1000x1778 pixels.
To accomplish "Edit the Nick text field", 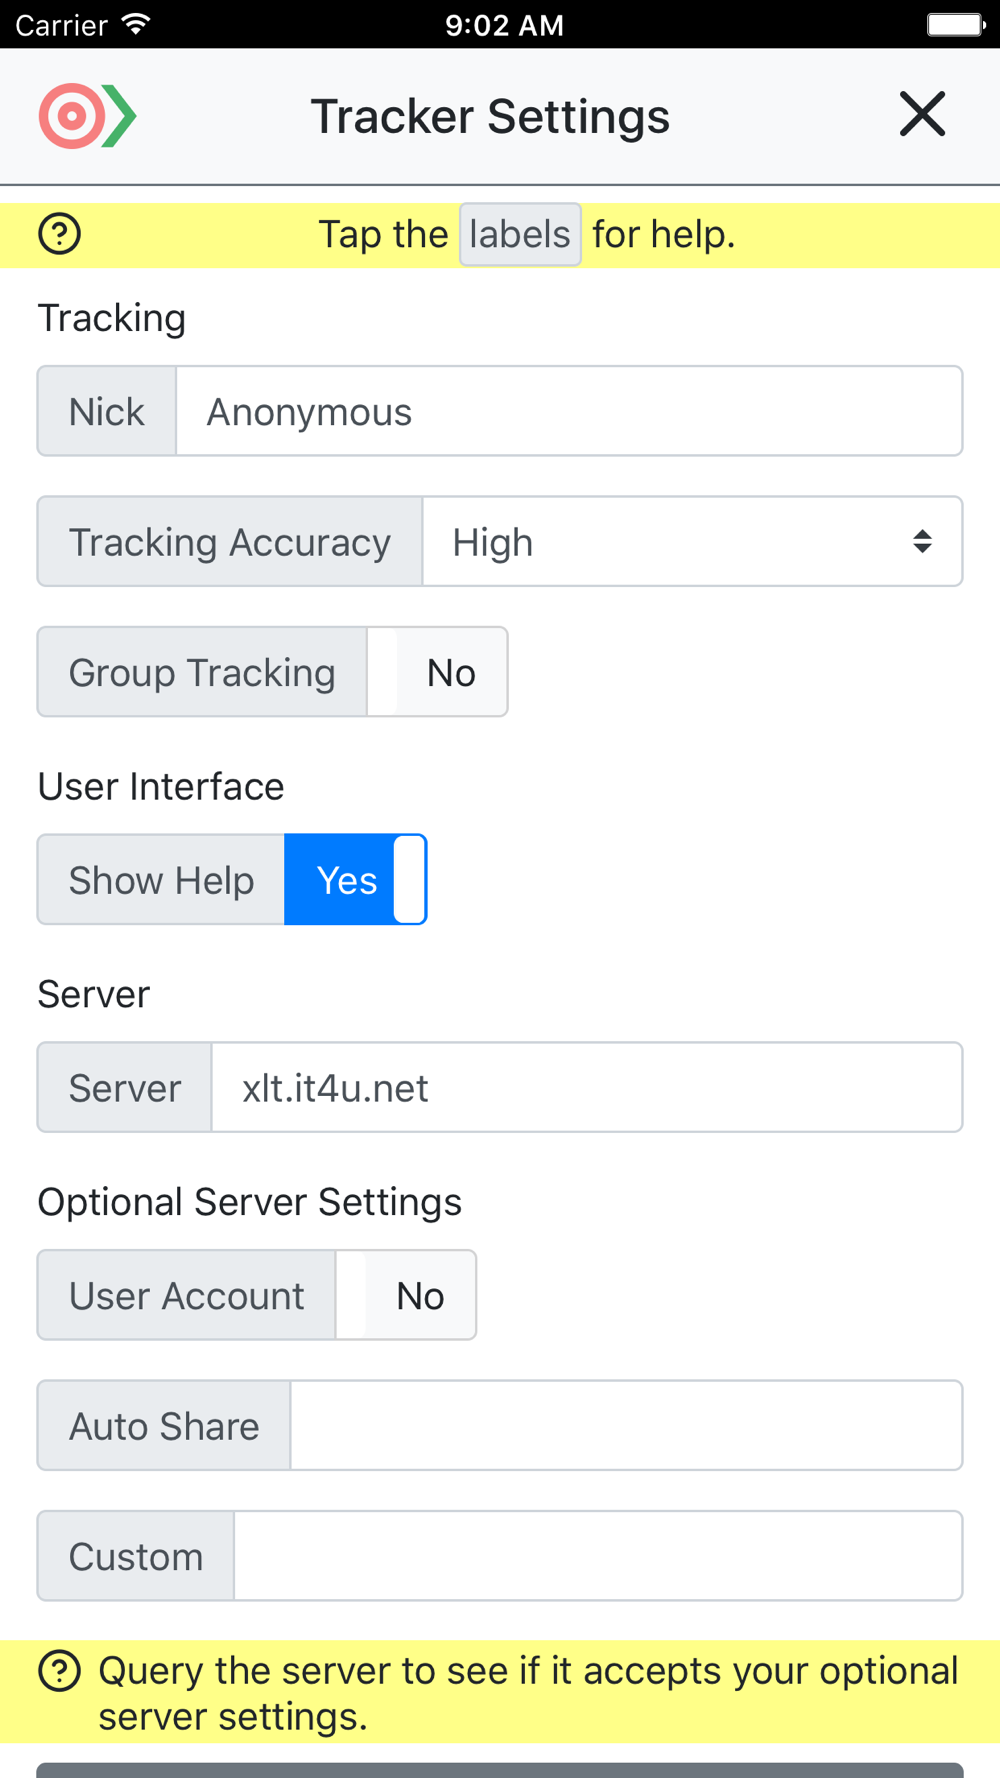I will 569,412.
